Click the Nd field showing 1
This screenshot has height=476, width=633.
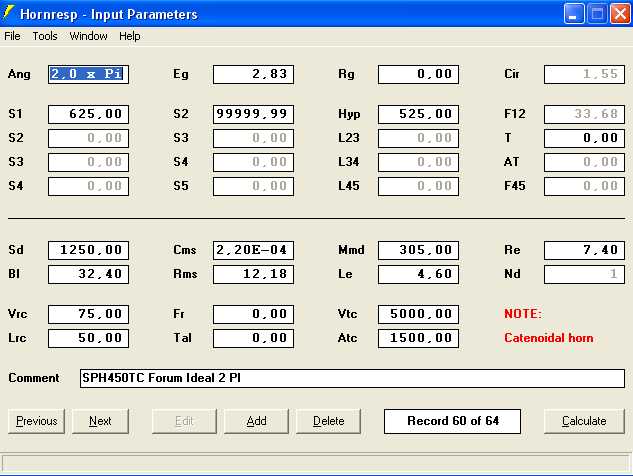[x=584, y=274]
